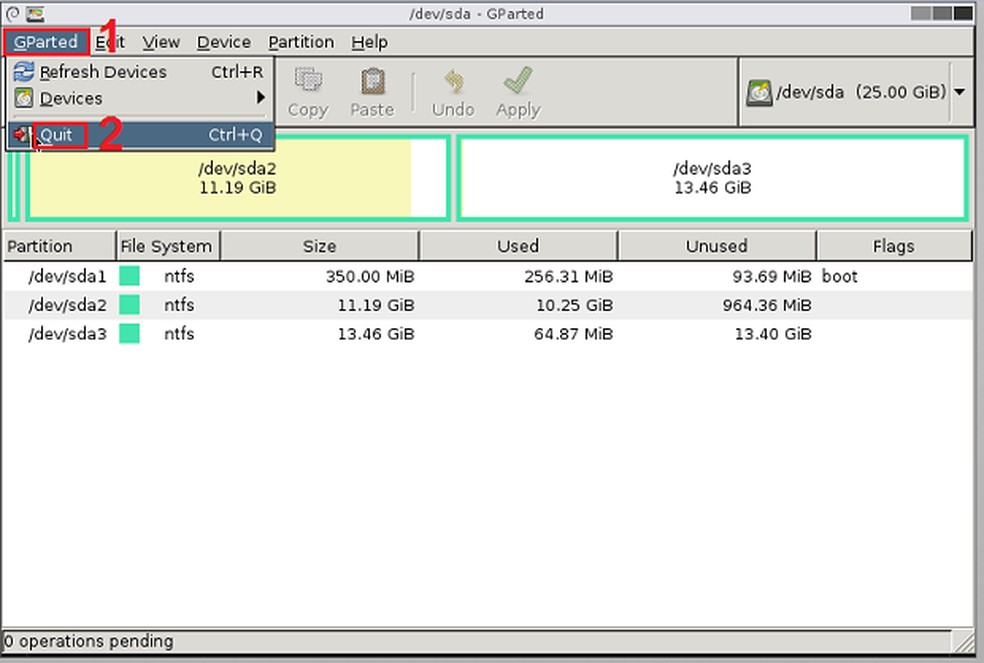The width and height of the screenshot is (984, 663).
Task: Sort by the File System column header
Action: (168, 245)
